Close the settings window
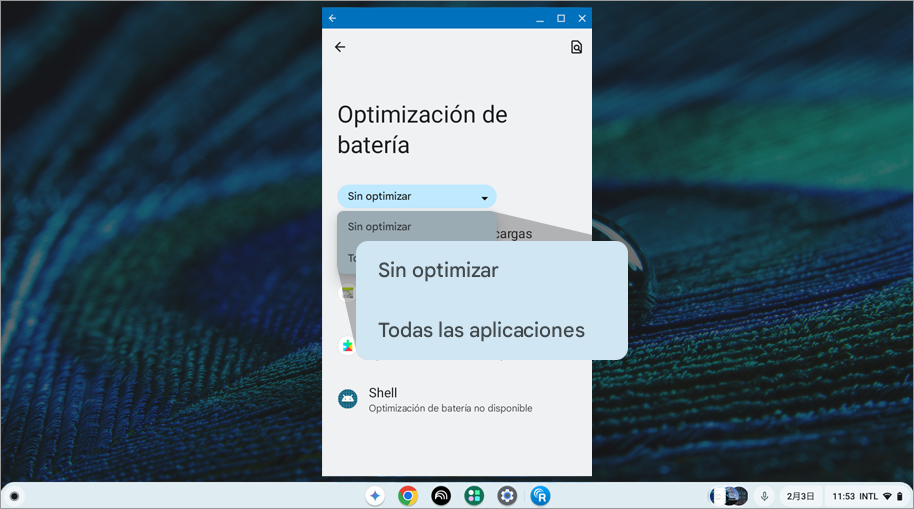 [x=582, y=19]
